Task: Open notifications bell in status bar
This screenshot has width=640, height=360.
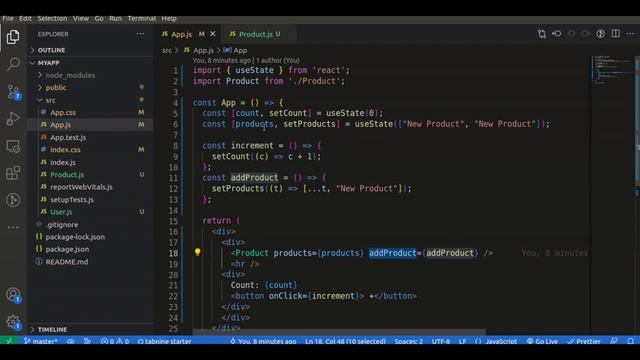Action: tap(631, 341)
